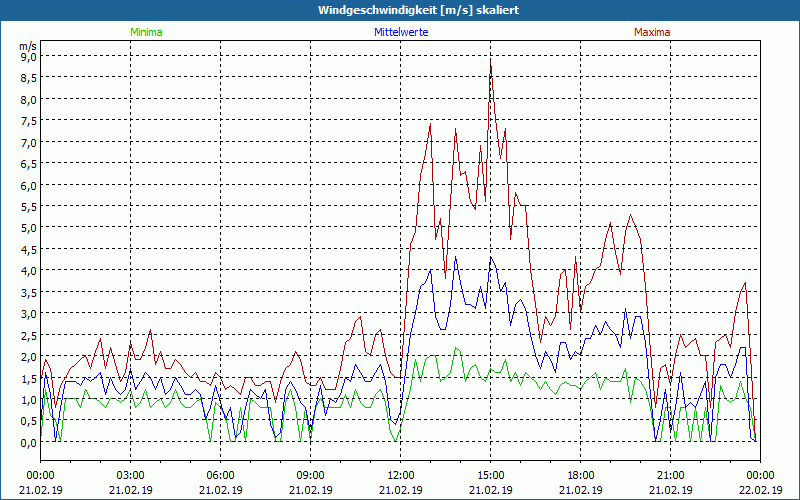The height and width of the screenshot is (500, 800).
Task: Click the 5,0 y-axis value
Action: point(28,228)
